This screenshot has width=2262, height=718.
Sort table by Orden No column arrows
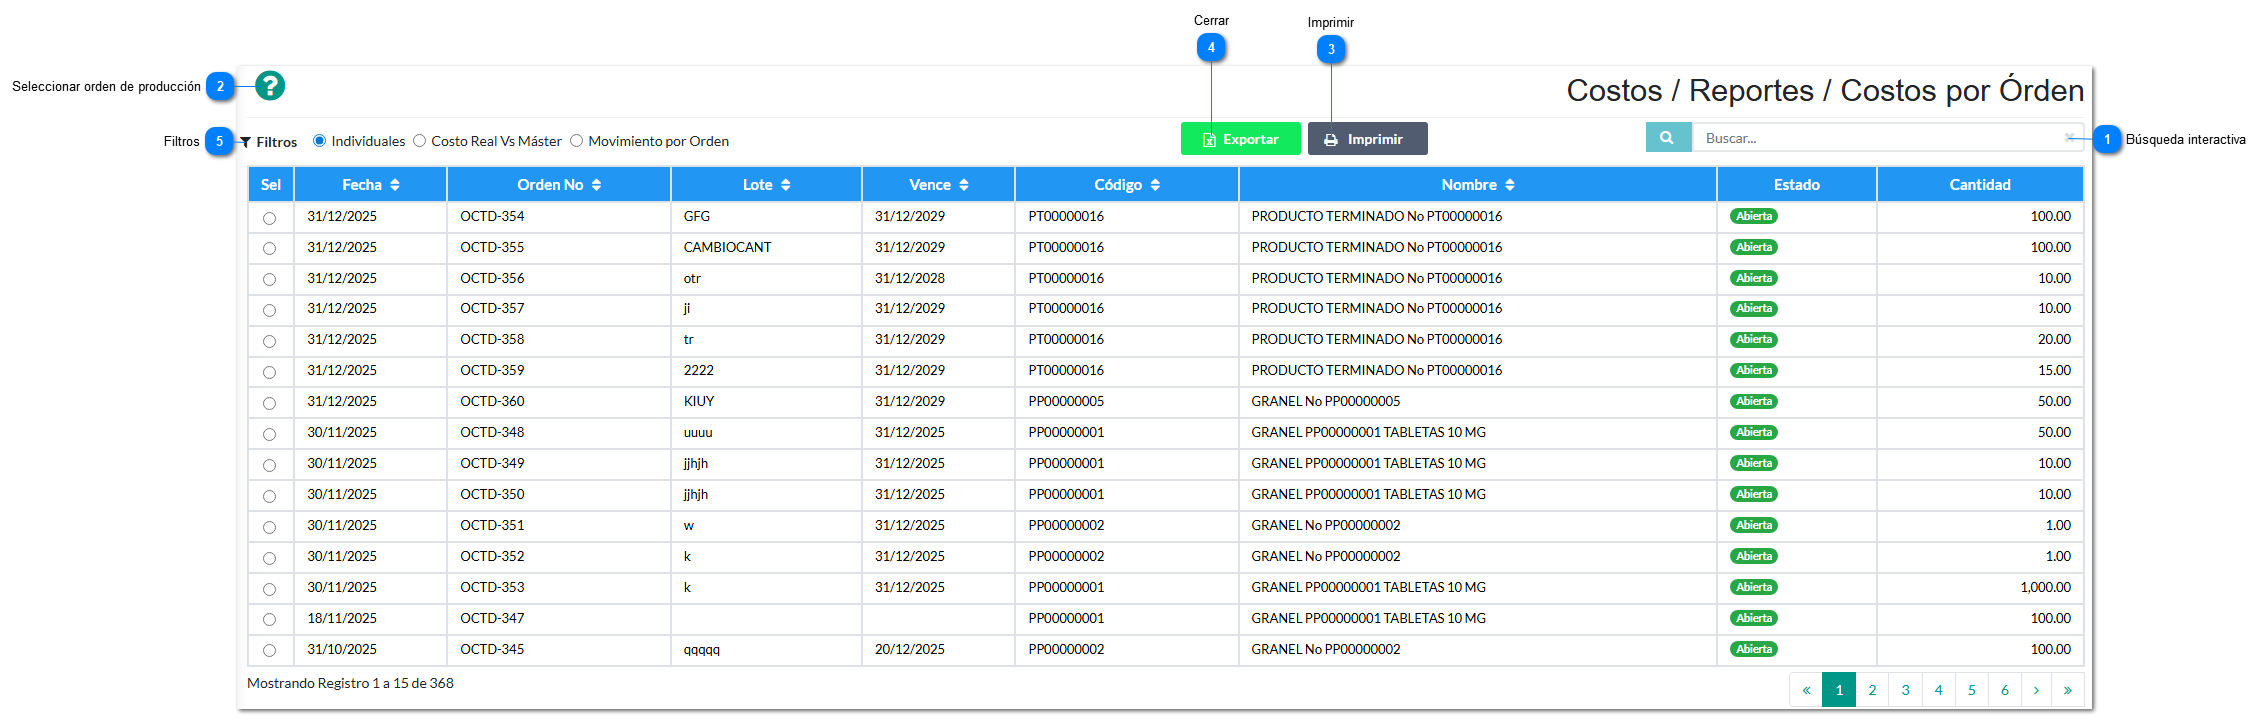click(x=596, y=185)
